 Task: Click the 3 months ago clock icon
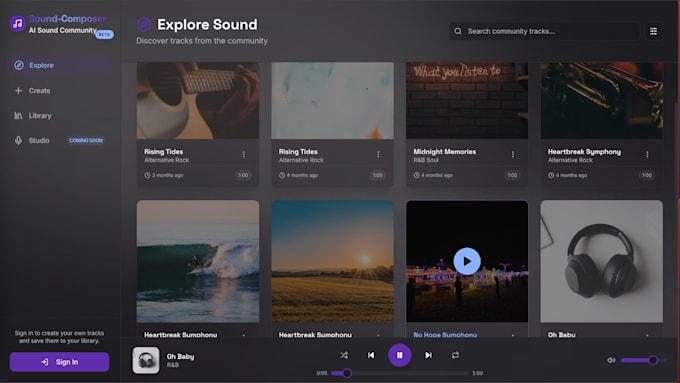click(147, 175)
